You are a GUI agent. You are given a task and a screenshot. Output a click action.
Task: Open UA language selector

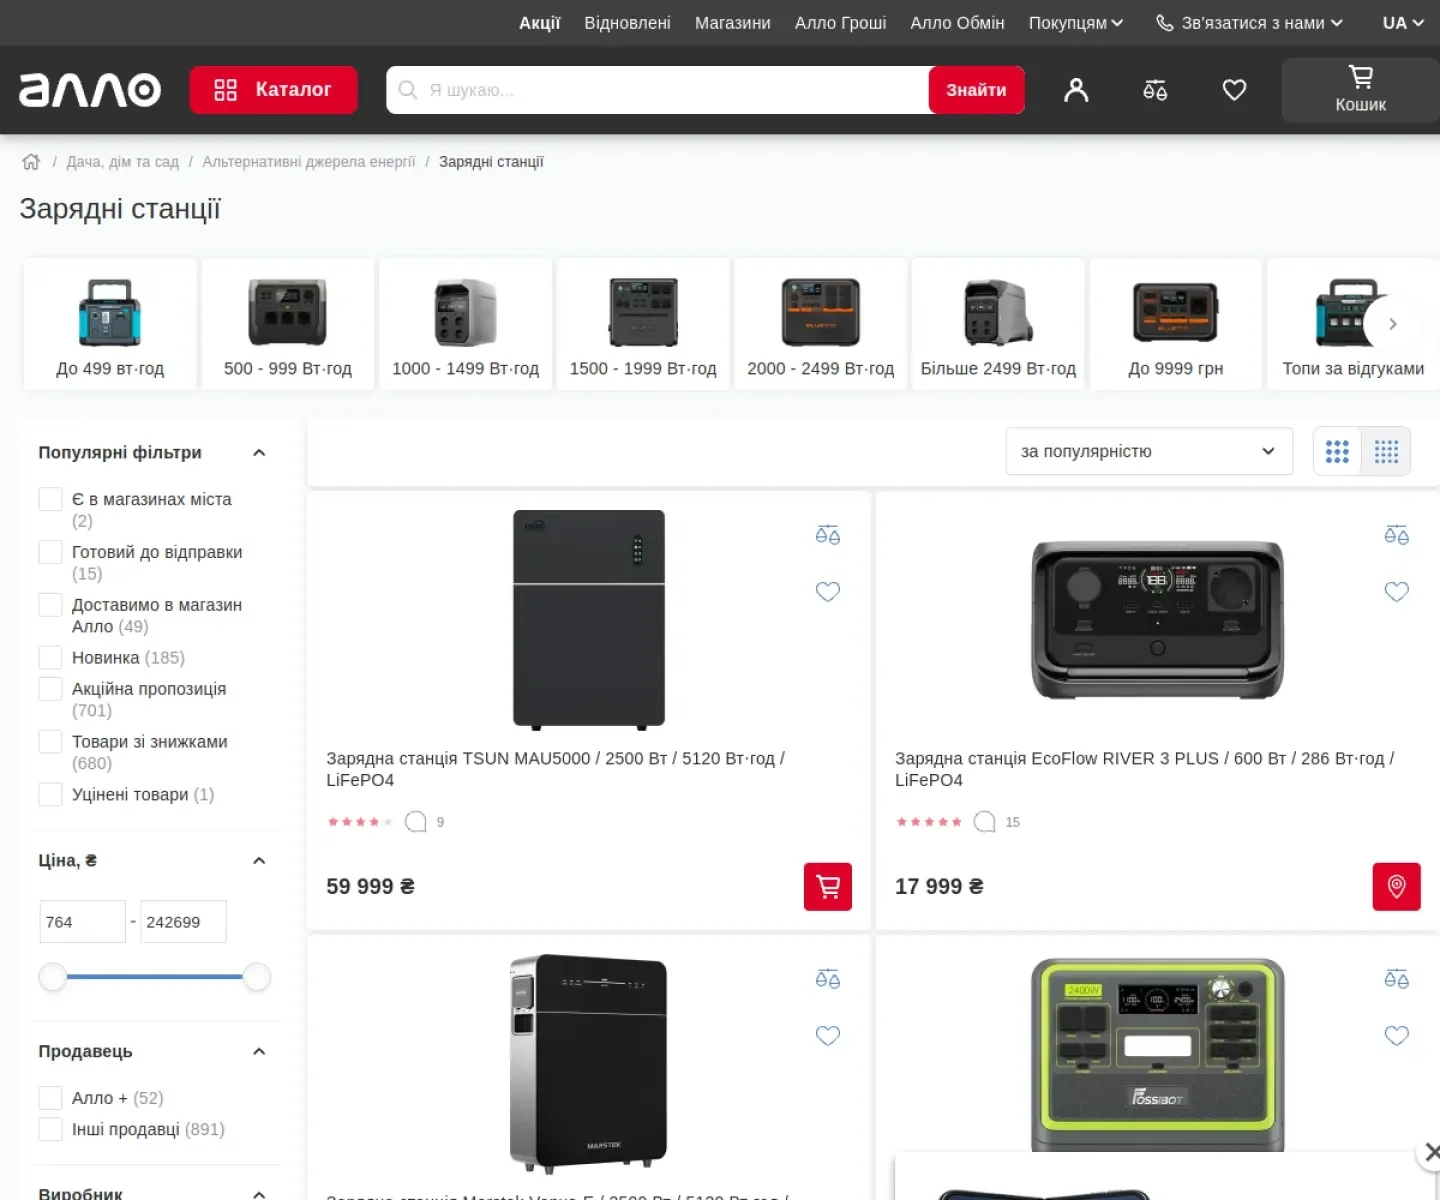(1403, 23)
